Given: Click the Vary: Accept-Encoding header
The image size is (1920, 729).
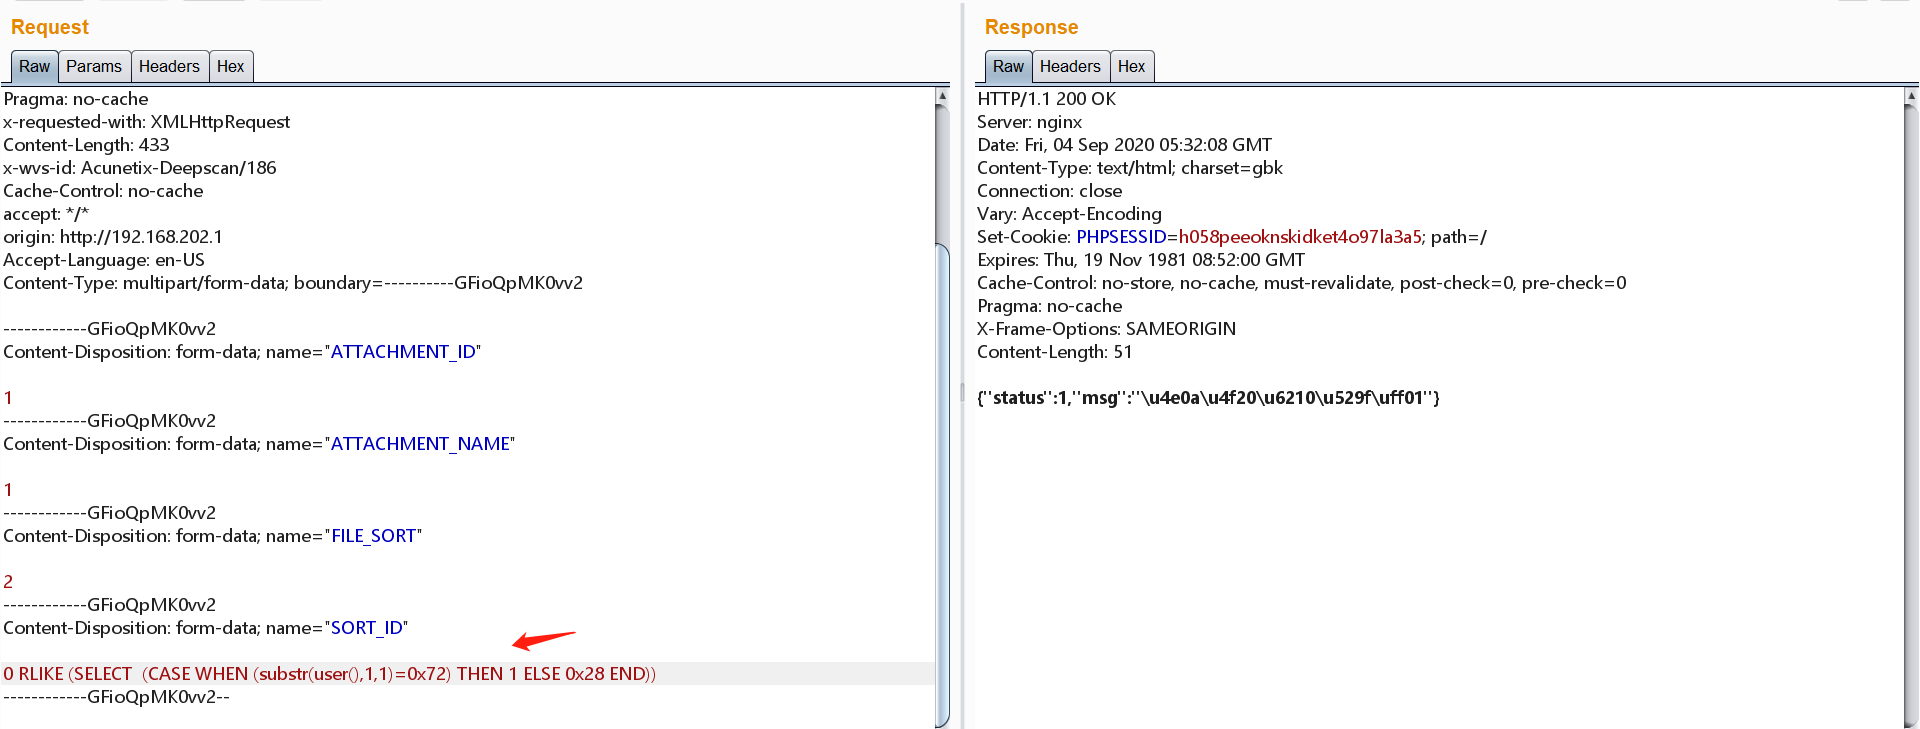Looking at the screenshot, I should point(1069,214).
